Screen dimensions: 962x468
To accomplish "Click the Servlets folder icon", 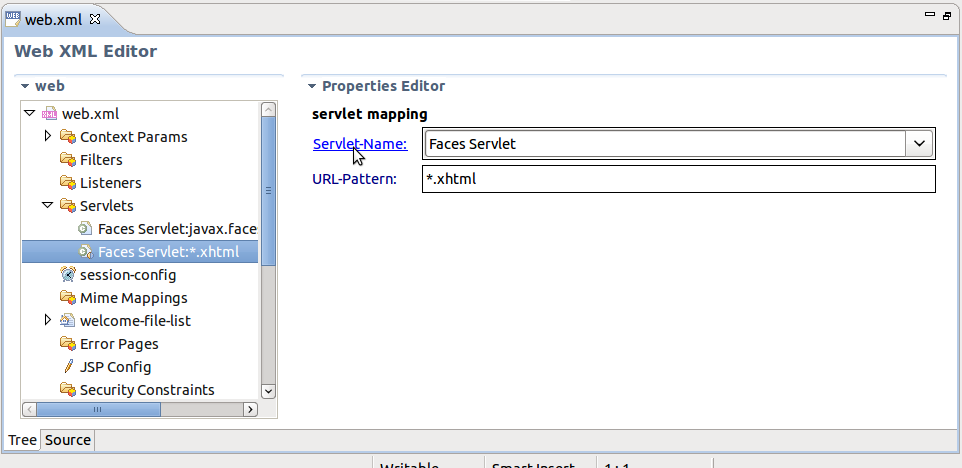I will tap(67, 205).
